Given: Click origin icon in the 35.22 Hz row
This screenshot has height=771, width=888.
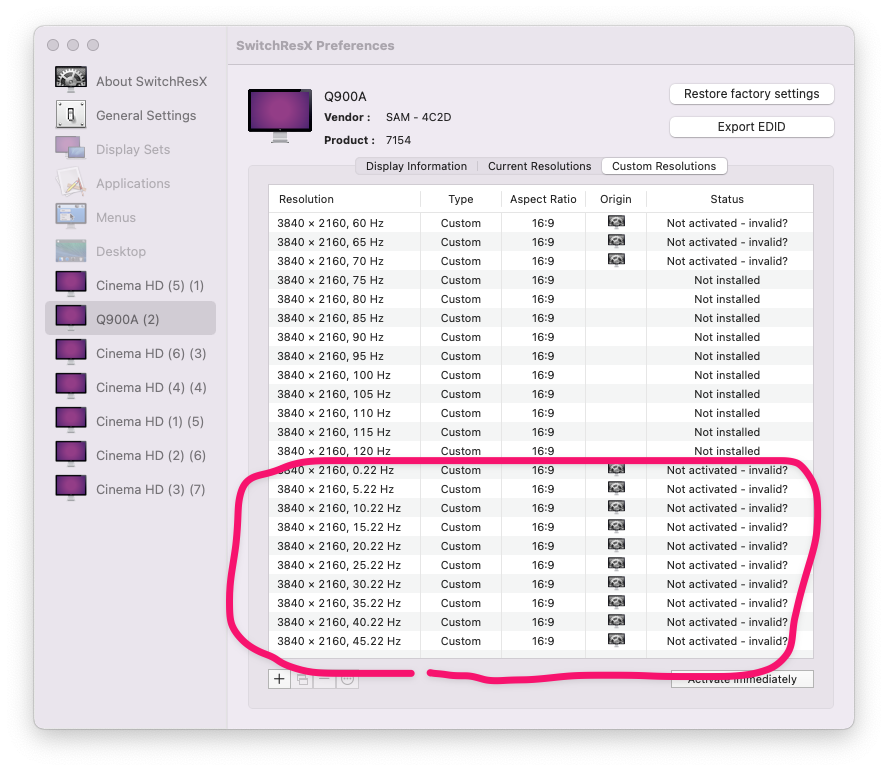Looking at the screenshot, I should pos(616,602).
